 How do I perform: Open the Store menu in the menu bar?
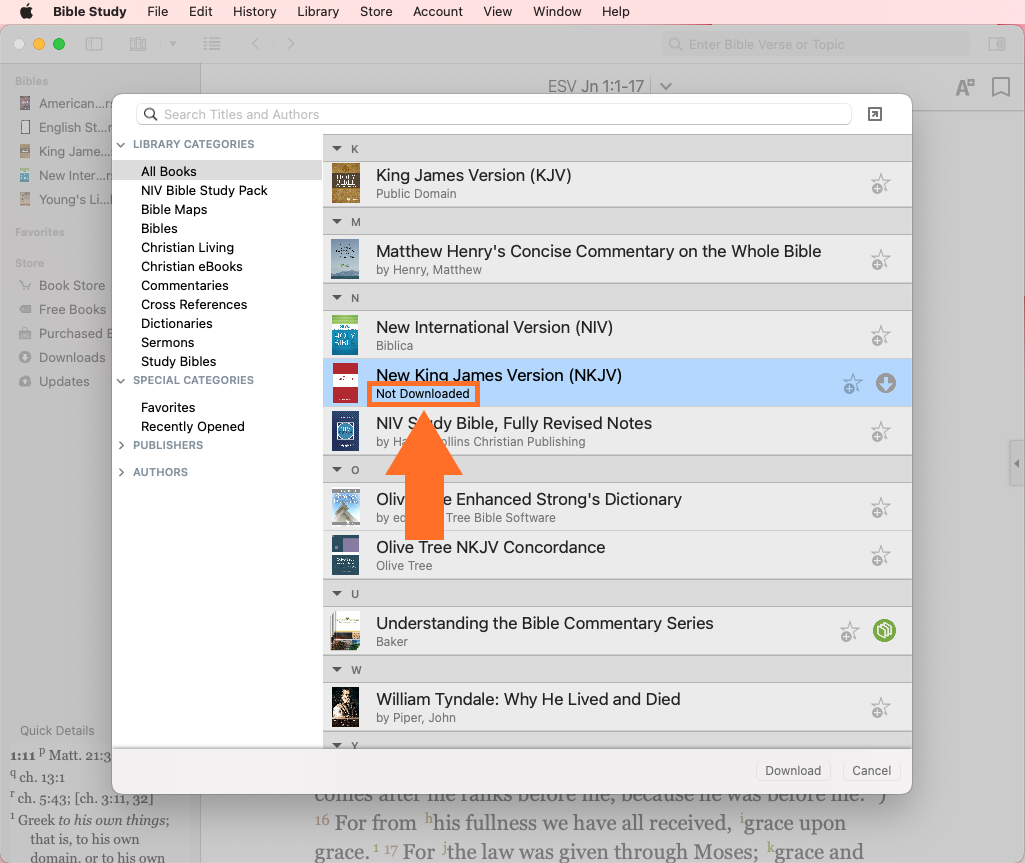pos(376,12)
